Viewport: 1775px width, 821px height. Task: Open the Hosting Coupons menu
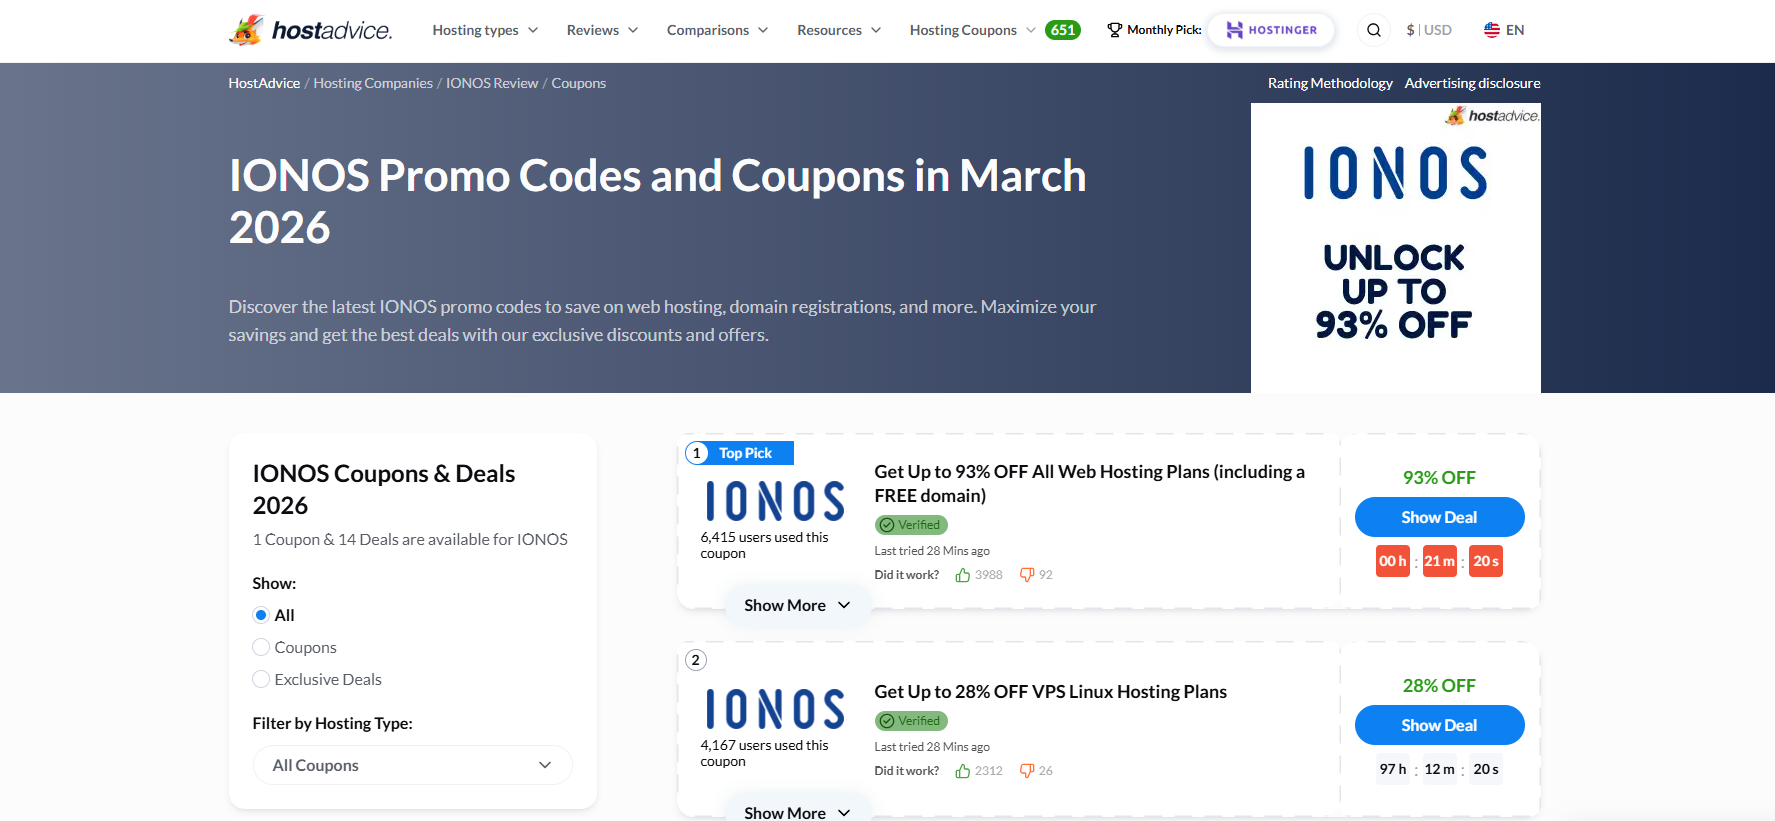pos(972,30)
